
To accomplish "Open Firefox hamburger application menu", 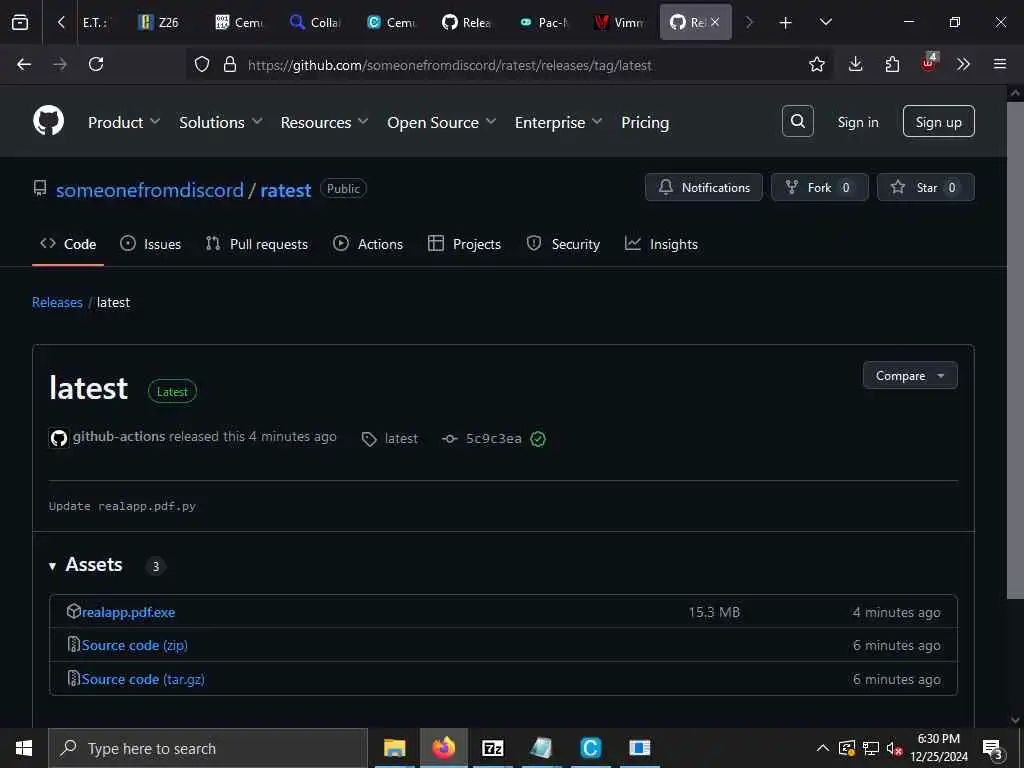I will (x=1000, y=64).
